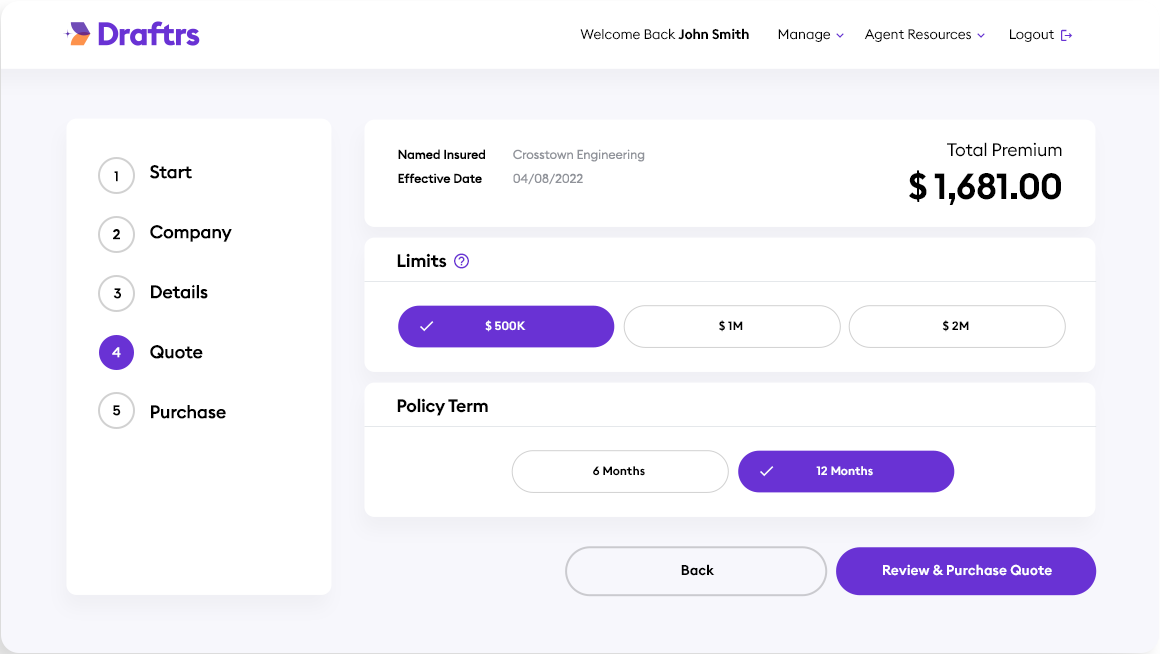Click the step 5 circle icon
Image resolution: width=1160 pixels, height=654 pixels.
116,411
